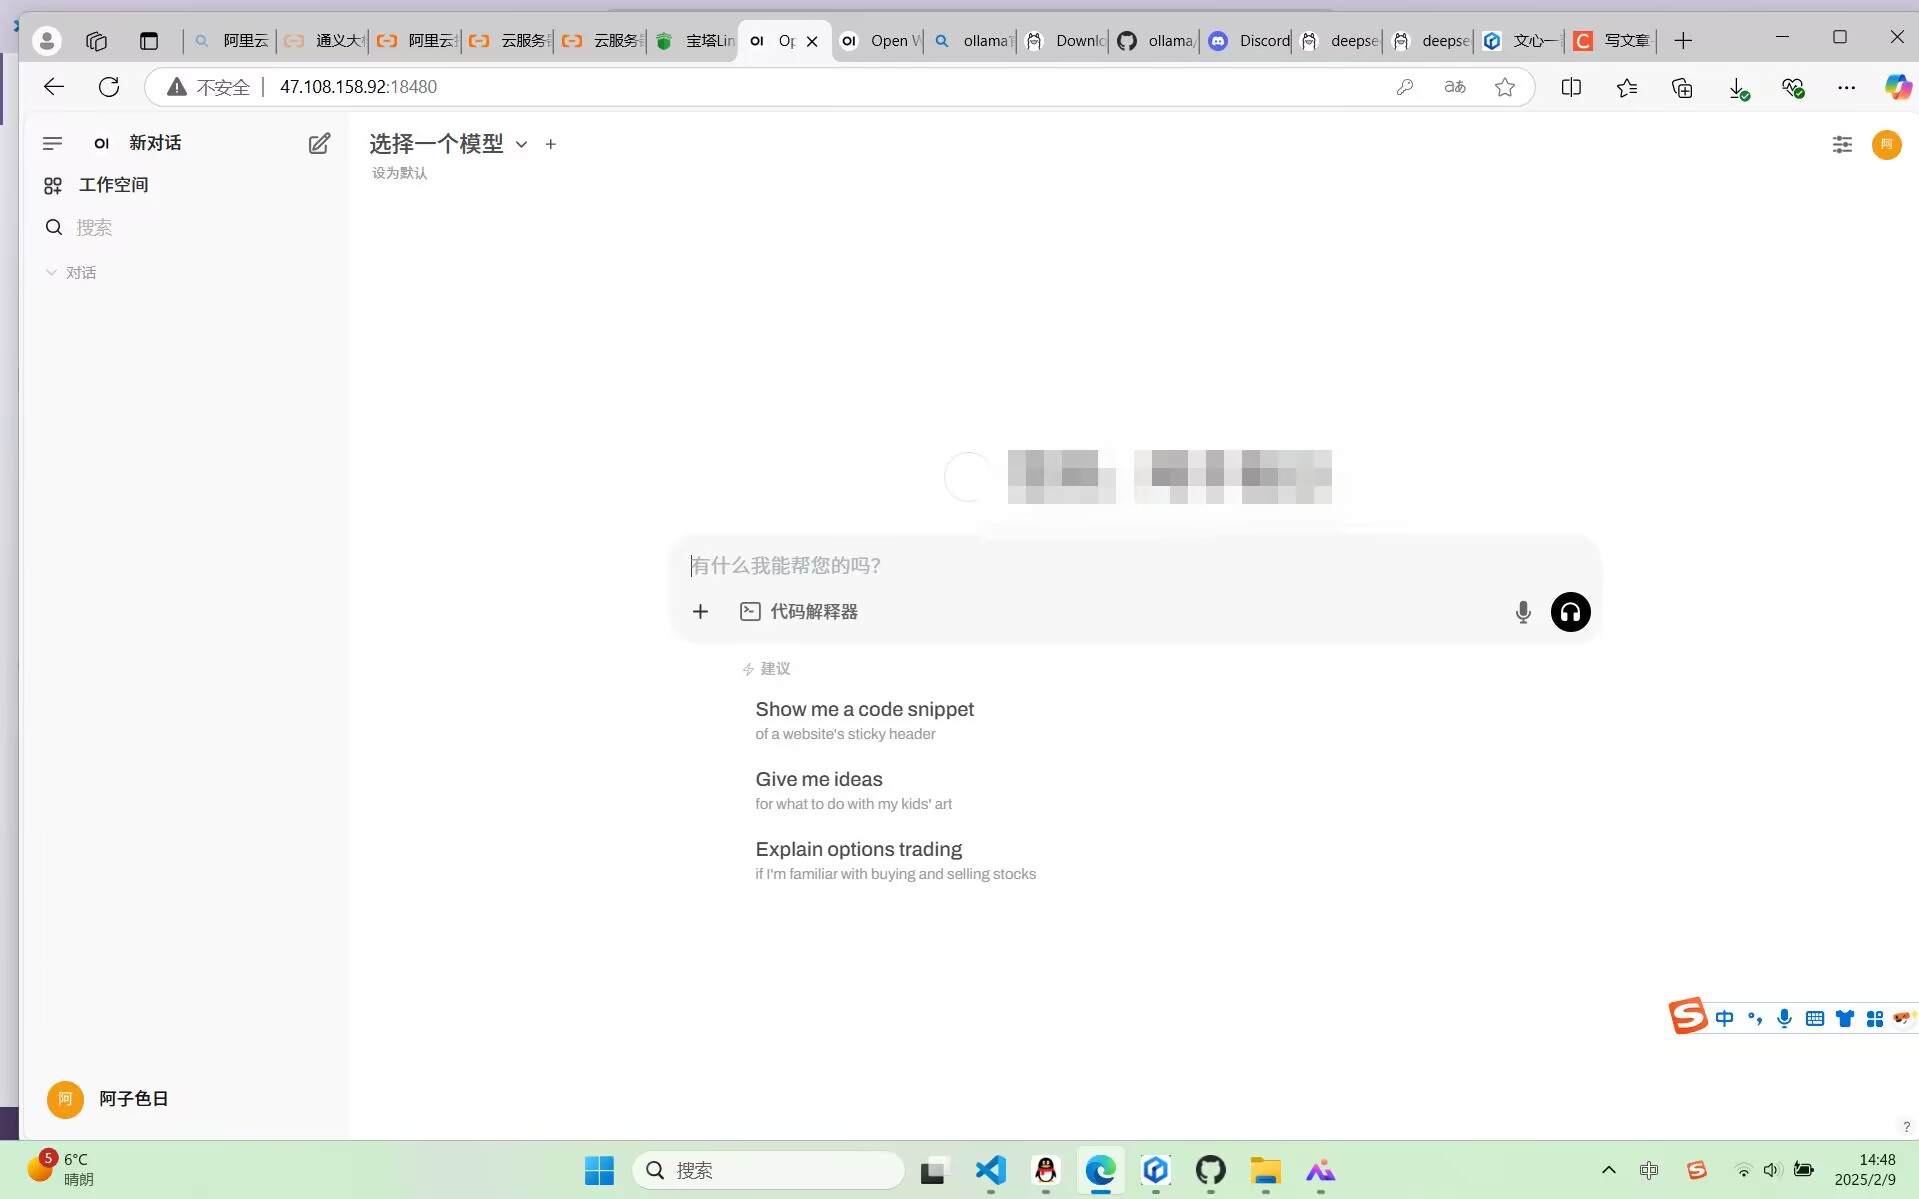The image size is (1919, 1199).
Task: Open the weather widget showing 6°C
Action: [62, 1169]
